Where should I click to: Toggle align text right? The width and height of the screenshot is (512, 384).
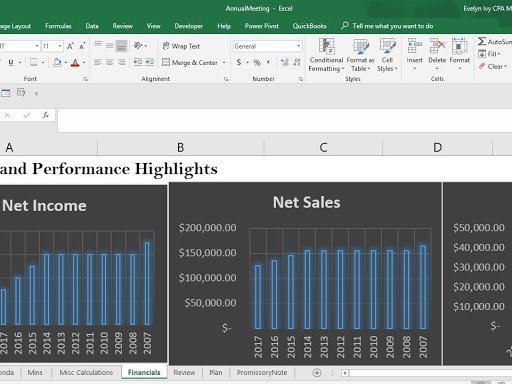(122, 62)
